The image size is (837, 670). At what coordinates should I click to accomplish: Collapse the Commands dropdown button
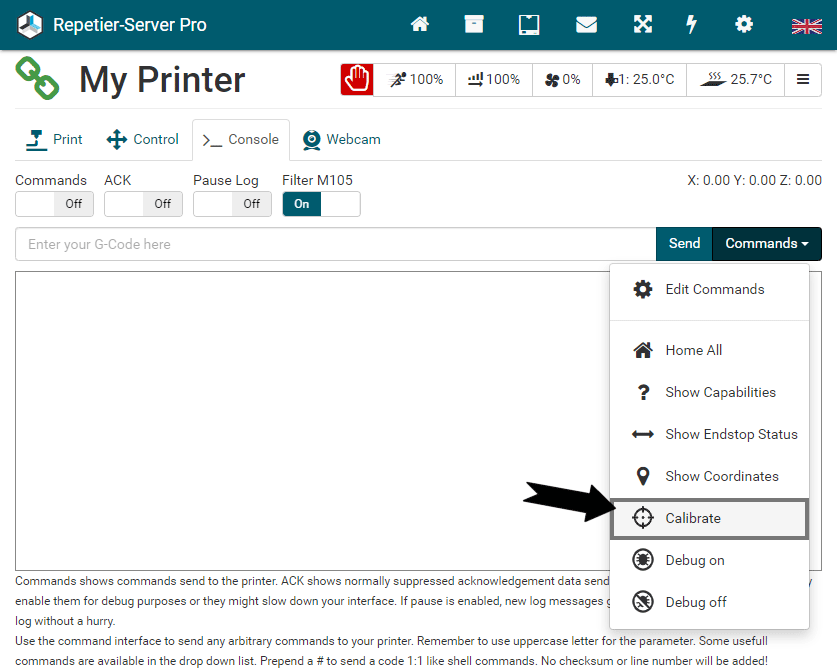click(767, 244)
